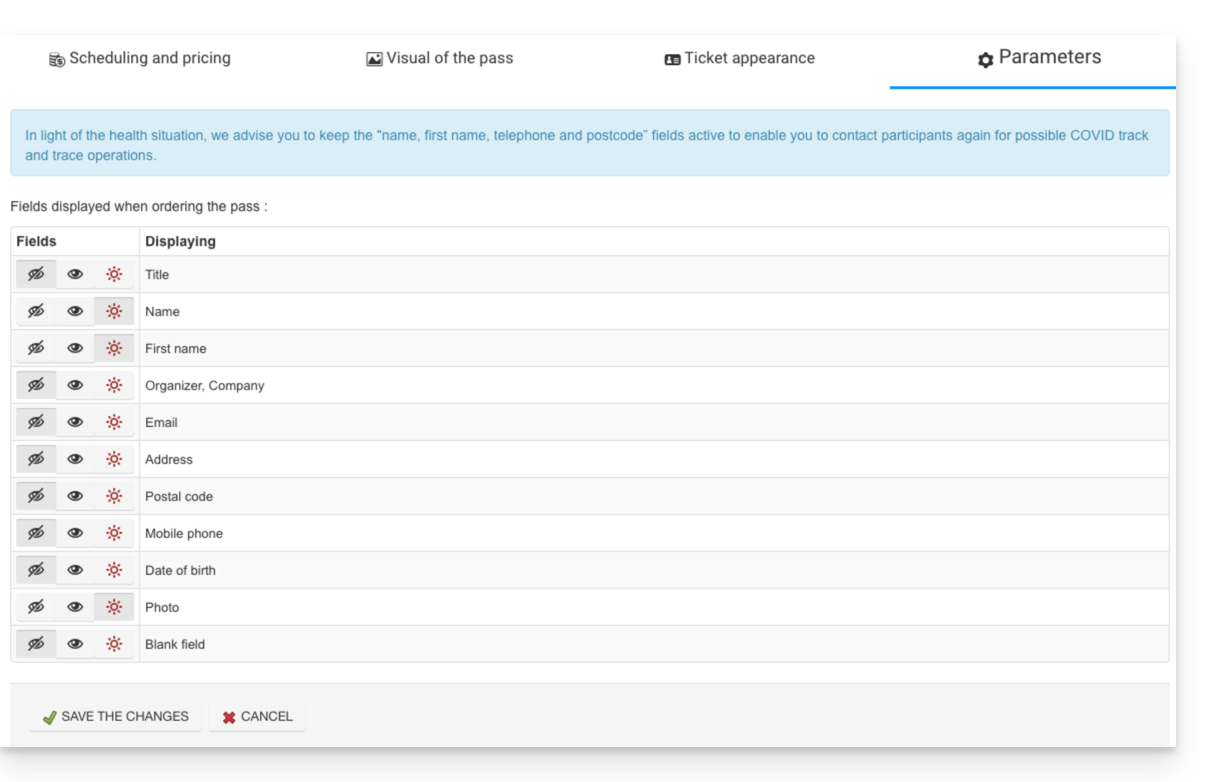The width and height of the screenshot is (1211, 782).
Task: Open the Scheduling and pricing tab
Action: coord(140,58)
